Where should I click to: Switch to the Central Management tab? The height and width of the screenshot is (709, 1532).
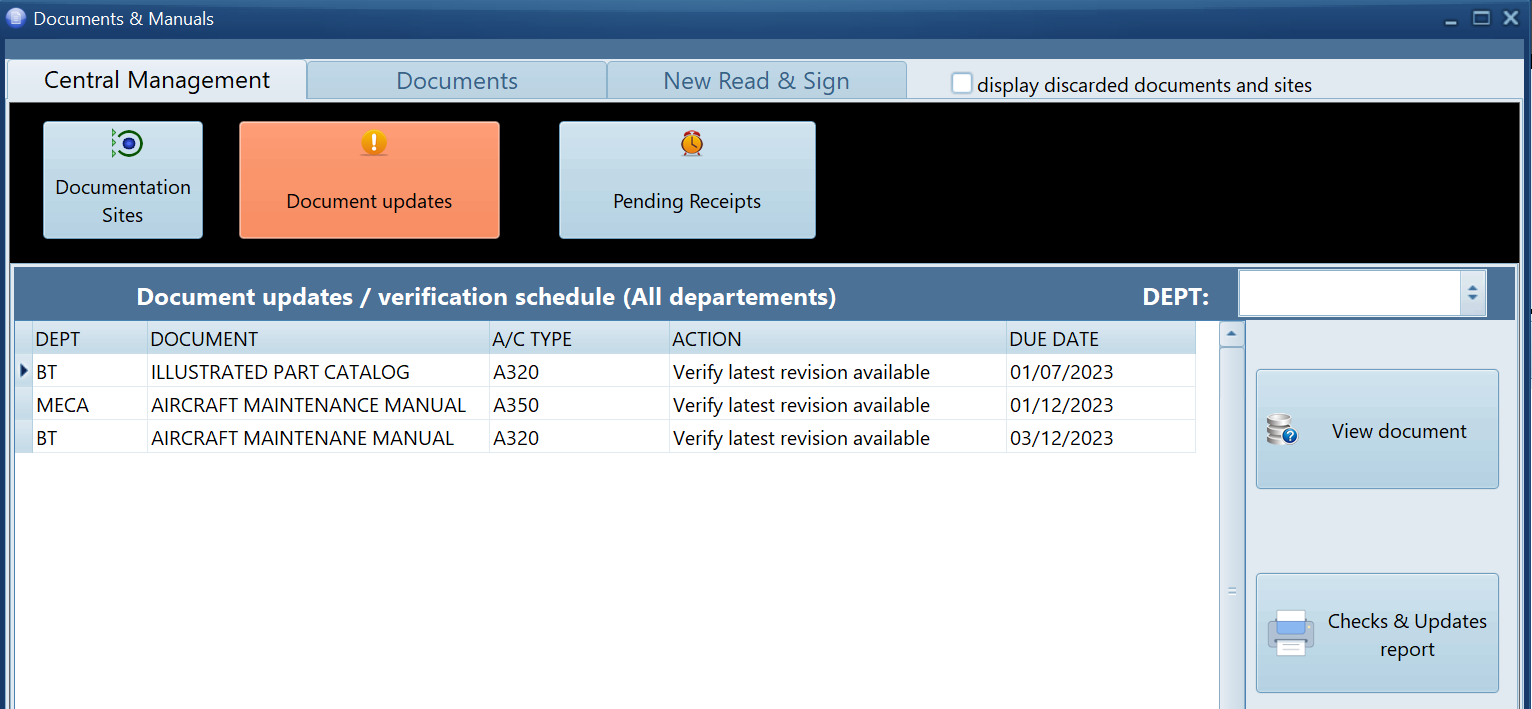point(157,80)
